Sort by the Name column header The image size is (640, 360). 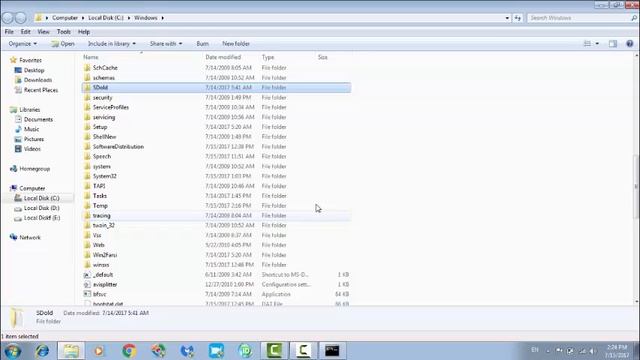point(143,57)
